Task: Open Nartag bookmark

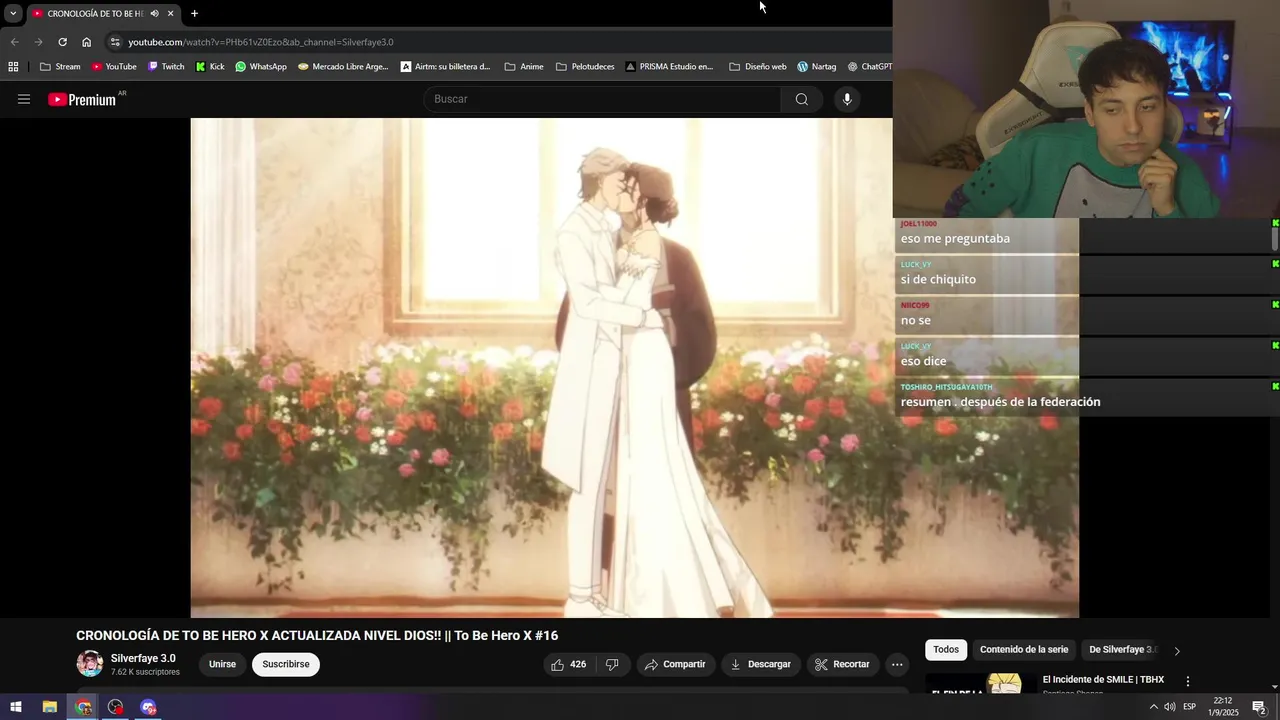Action: point(816,67)
